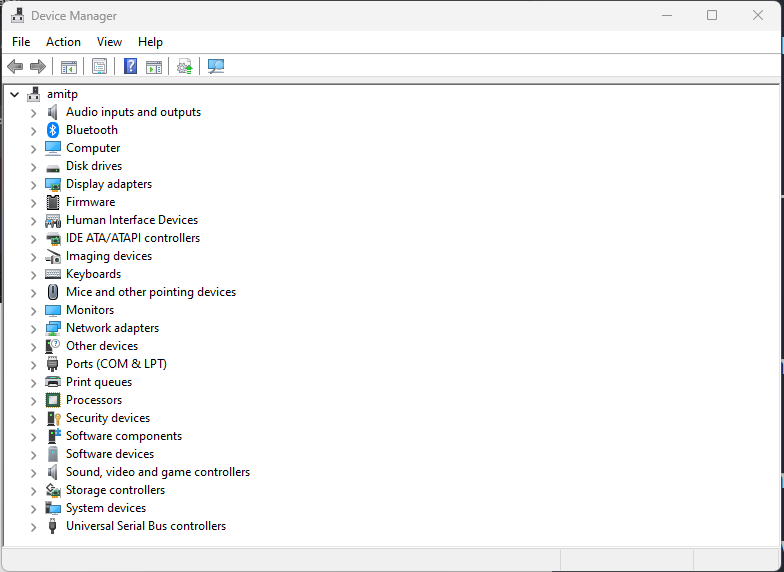
Task: Select the amitp root label
Action: coord(62,94)
